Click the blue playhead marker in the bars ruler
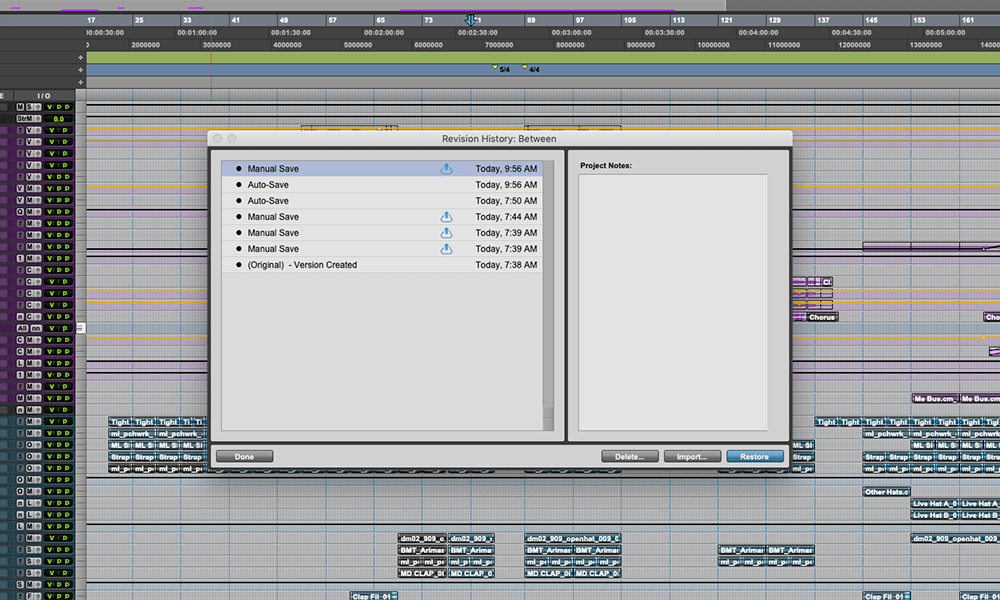Image resolution: width=1000 pixels, height=600 pixels. click(471, 20)
